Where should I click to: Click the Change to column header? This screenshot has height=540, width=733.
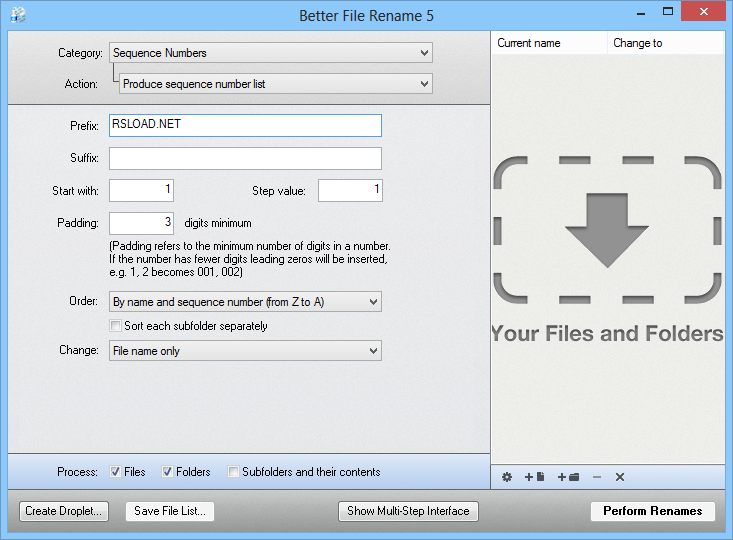tap(666, 43)
